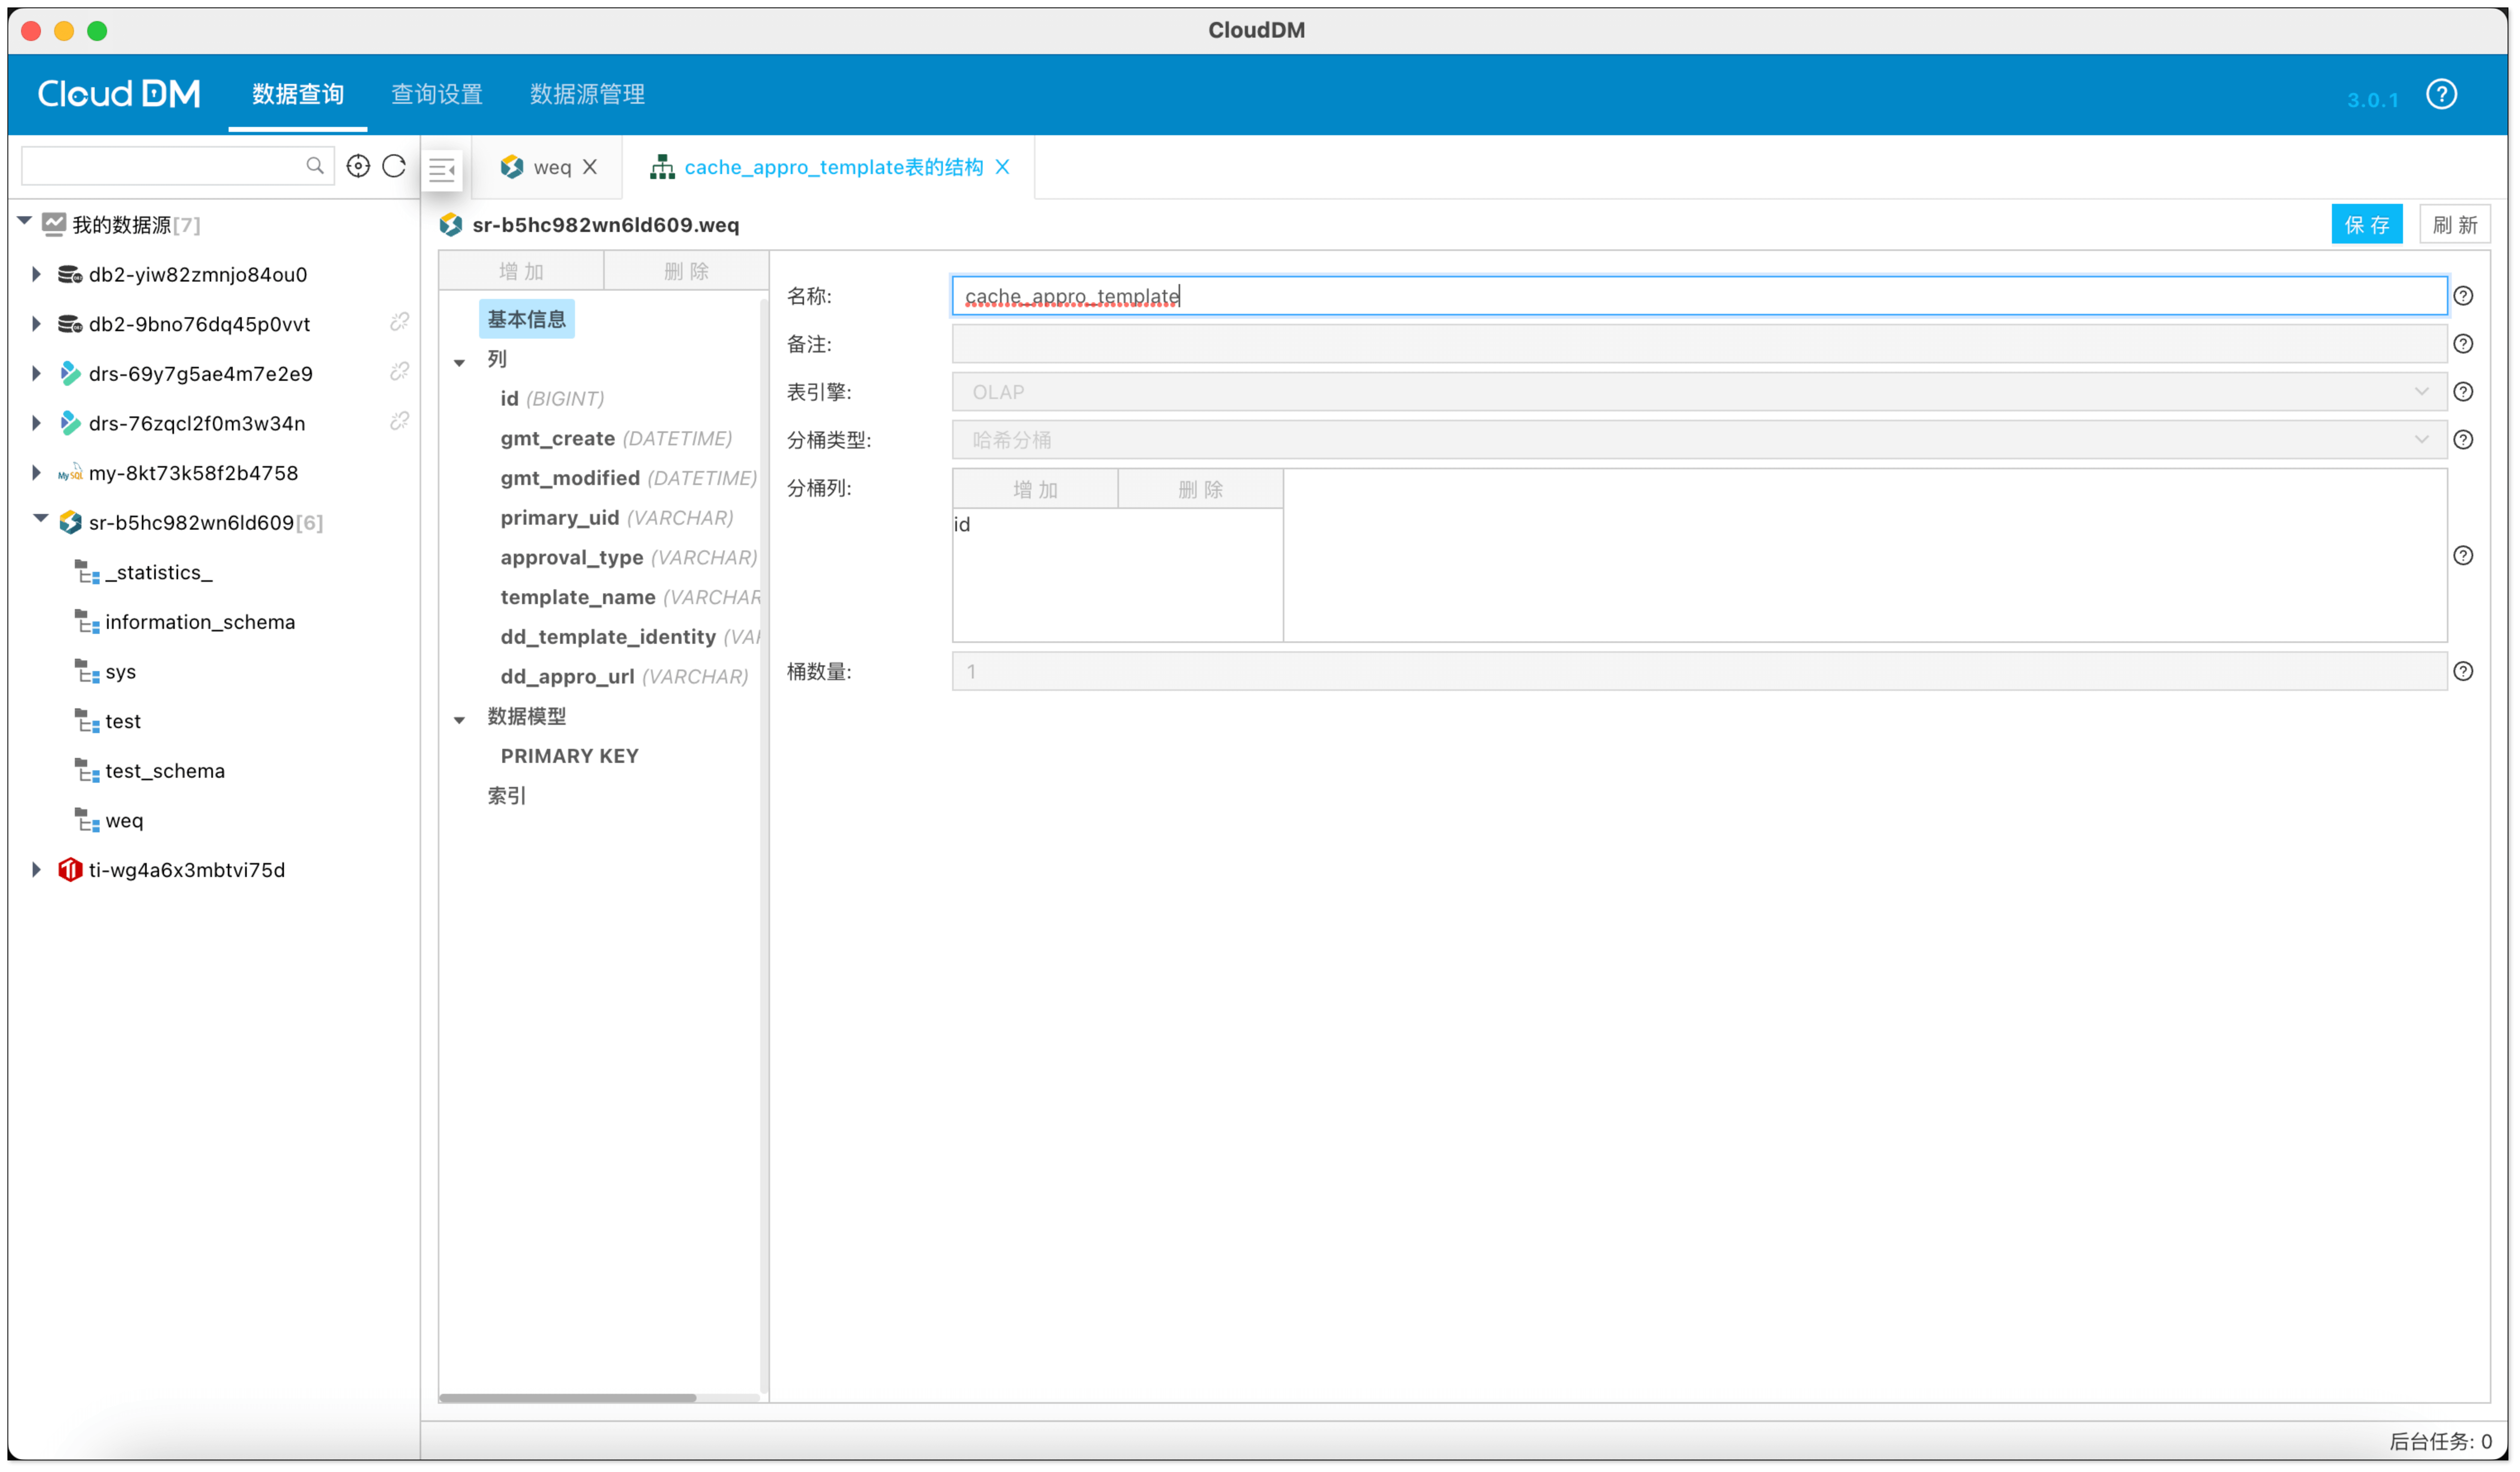Expand the ti-wg4a6x3mbtvi75d datasource
The image size is (2520, 1472).
[x=36, y=870]
